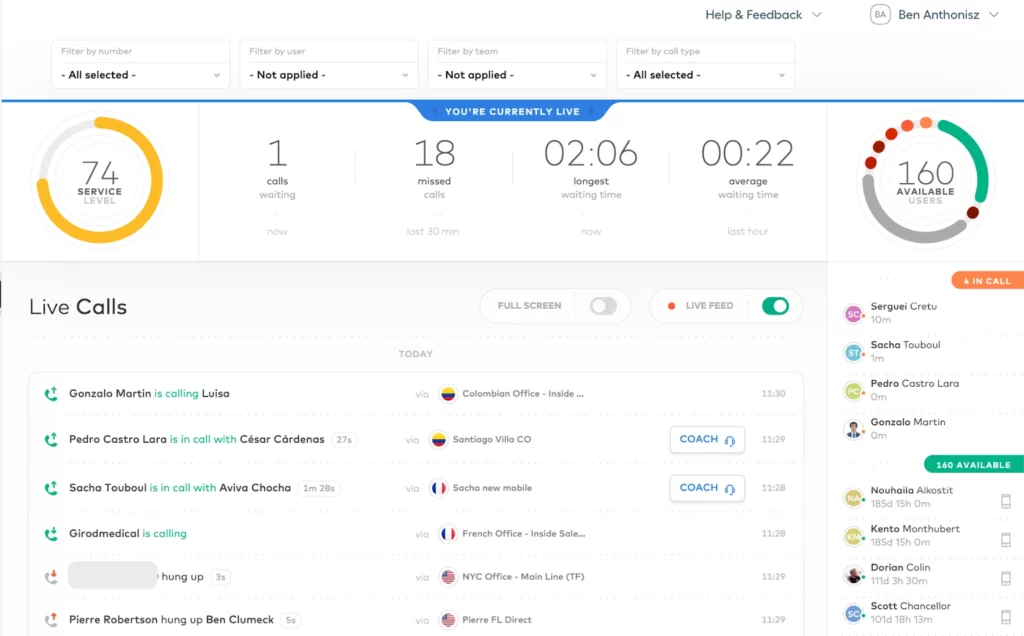Viewport: 1024px width, 636px height.
Task: Click Kento Monthubert KM avatar
Action: pos(854,537)
